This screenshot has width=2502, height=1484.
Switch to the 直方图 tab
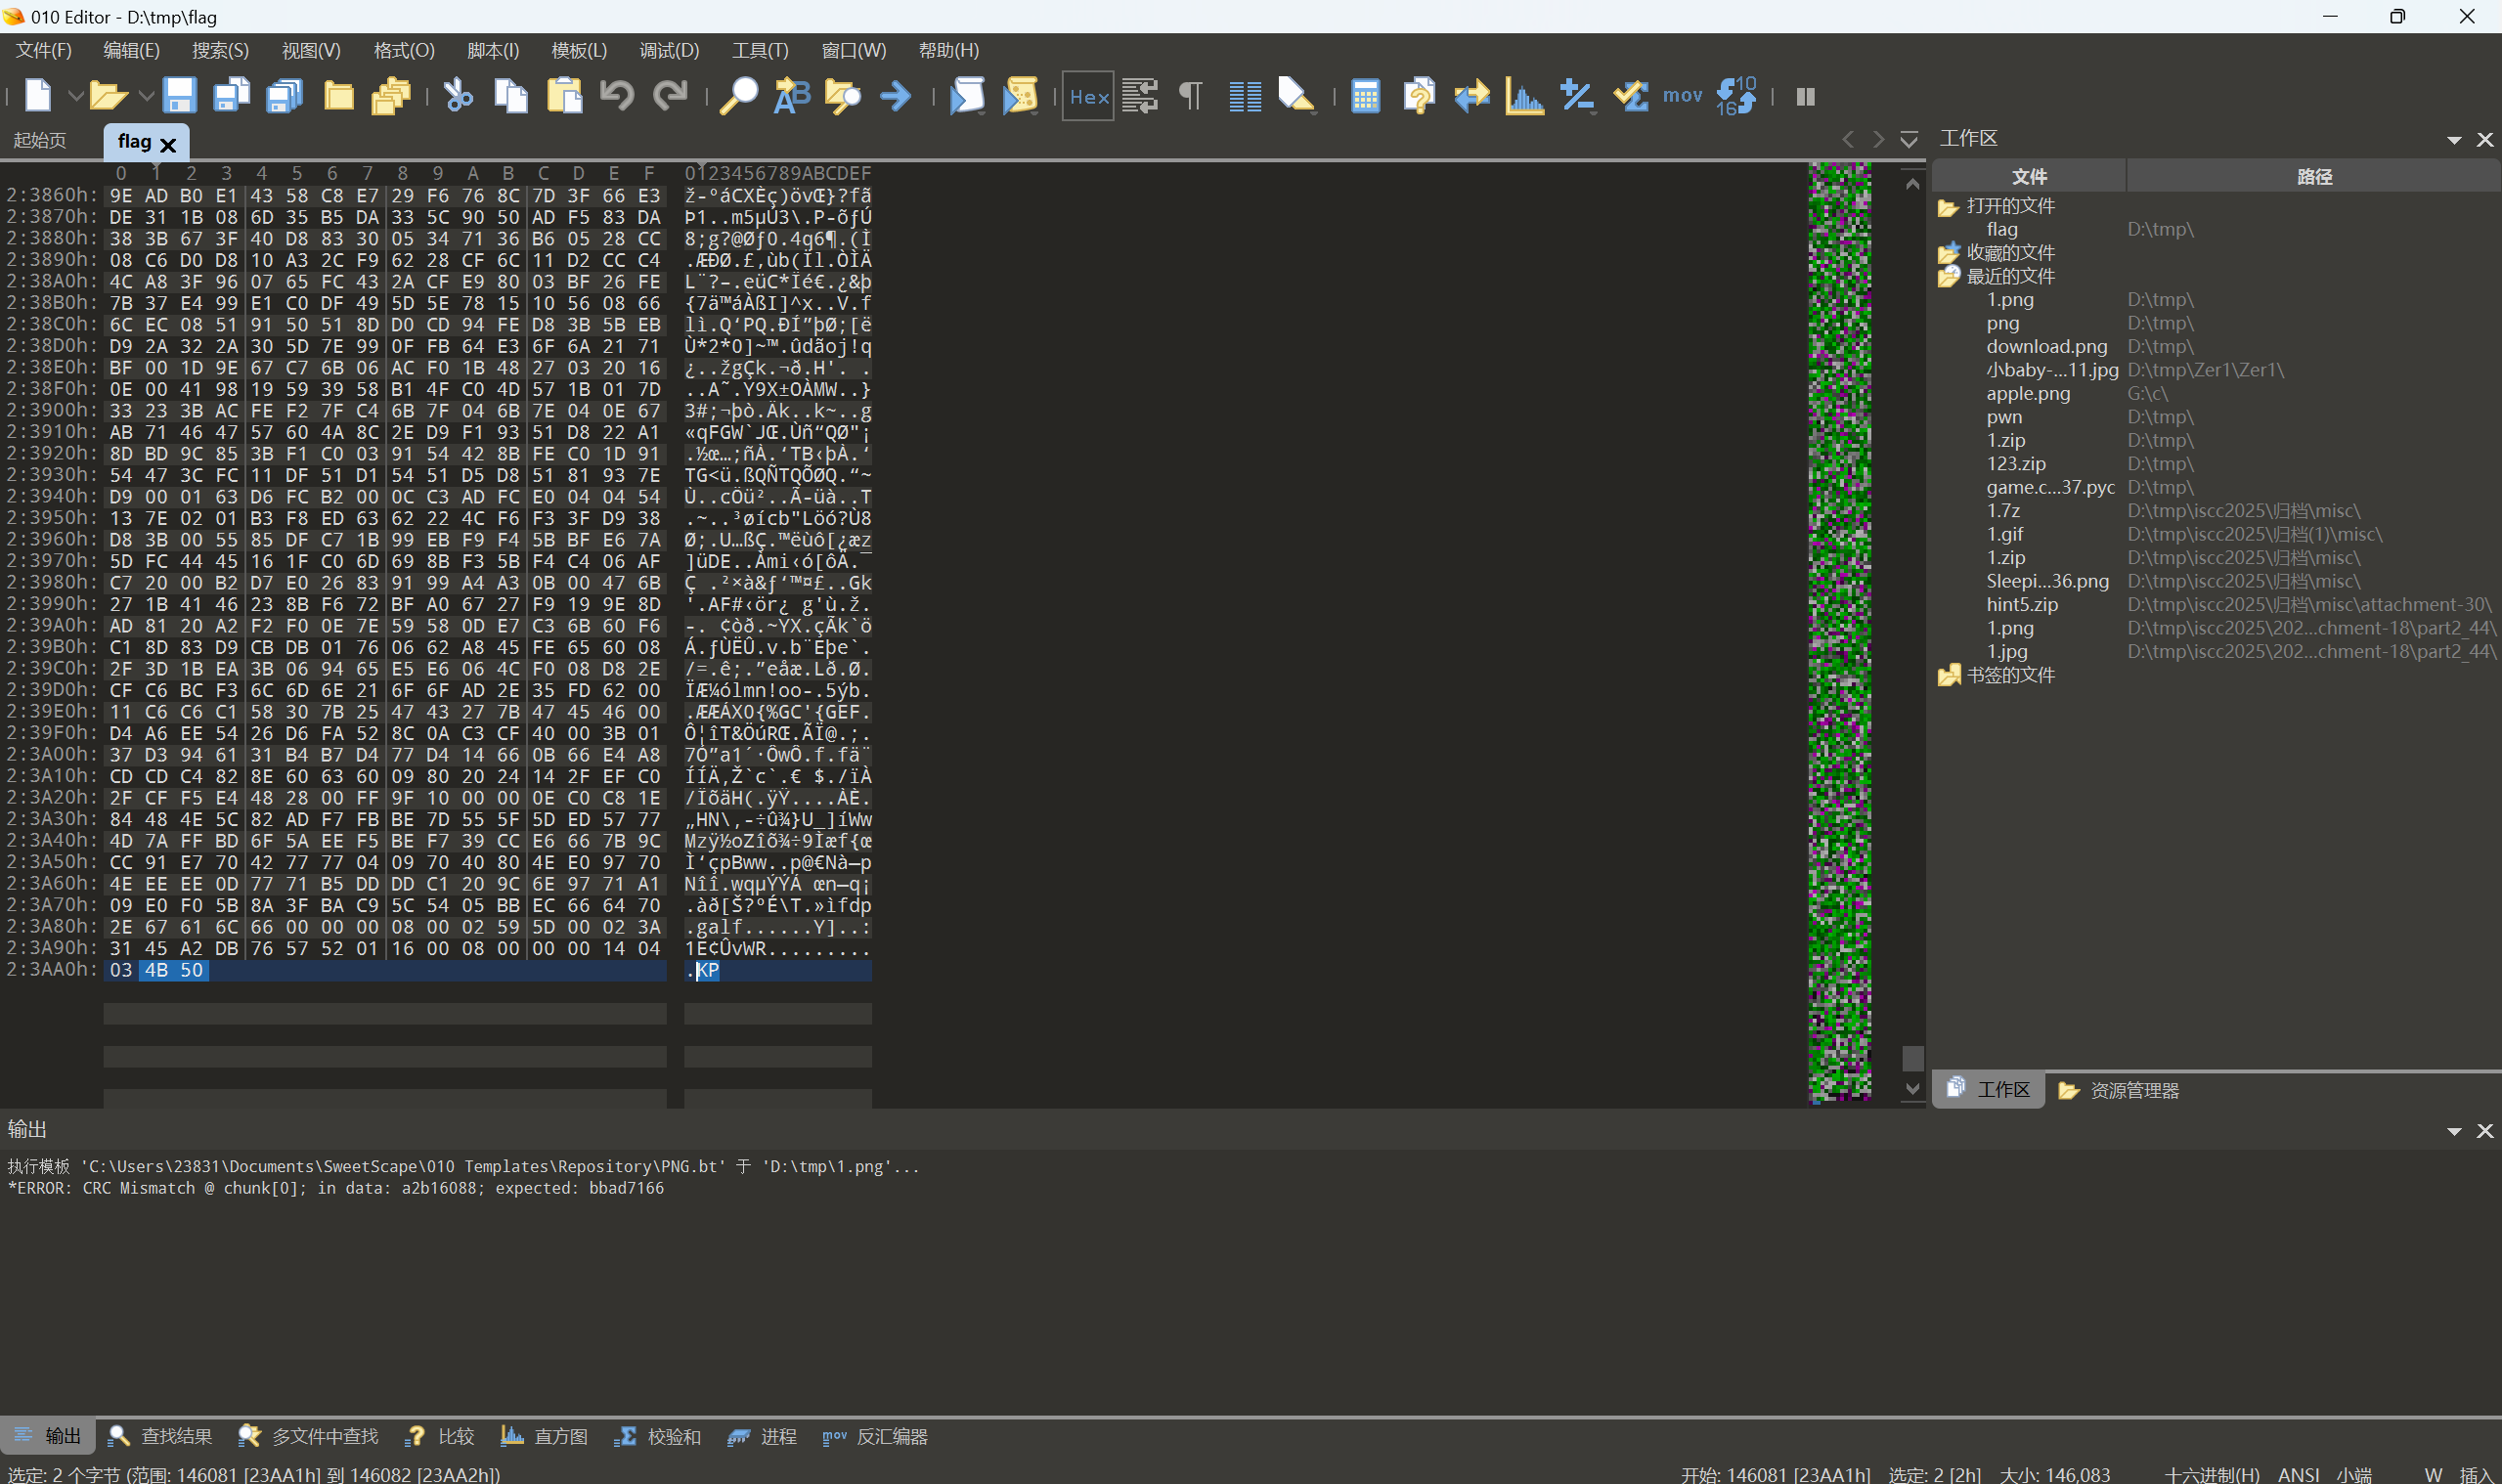pos(543,1436)
